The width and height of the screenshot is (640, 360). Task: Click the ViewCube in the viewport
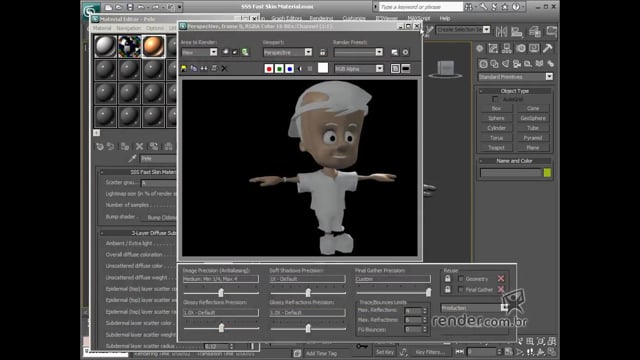coord(445,68)
